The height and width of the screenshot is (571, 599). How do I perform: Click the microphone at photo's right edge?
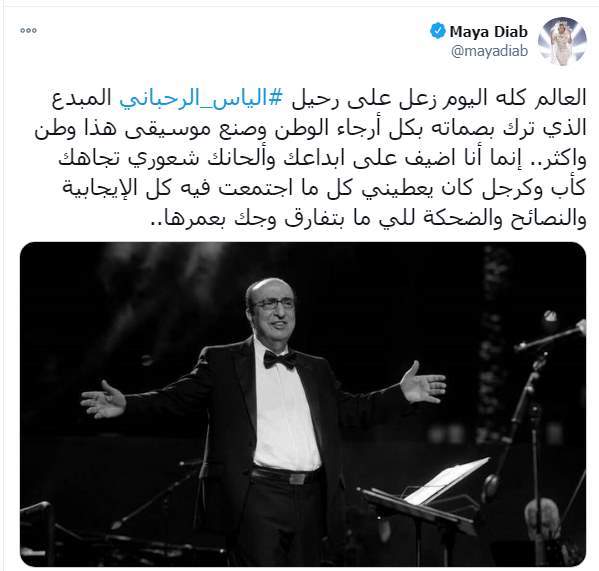click(552, 335)
